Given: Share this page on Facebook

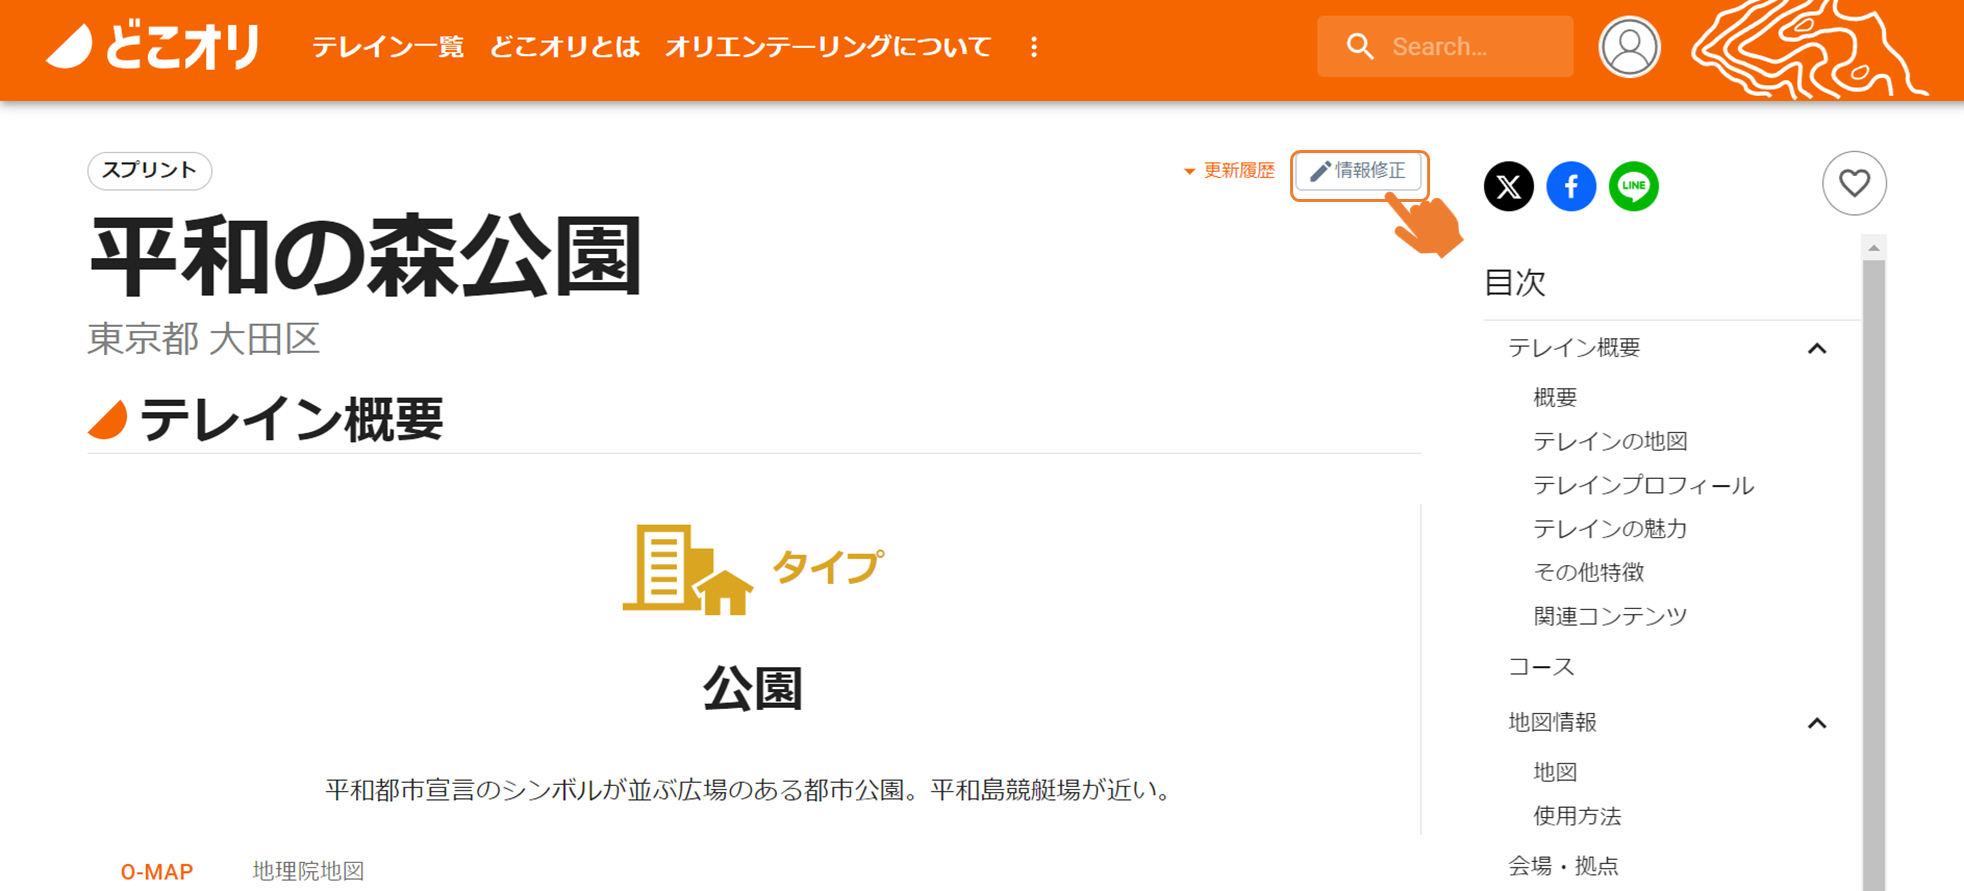Looking at the screenshot, I should coord(1571,186).
